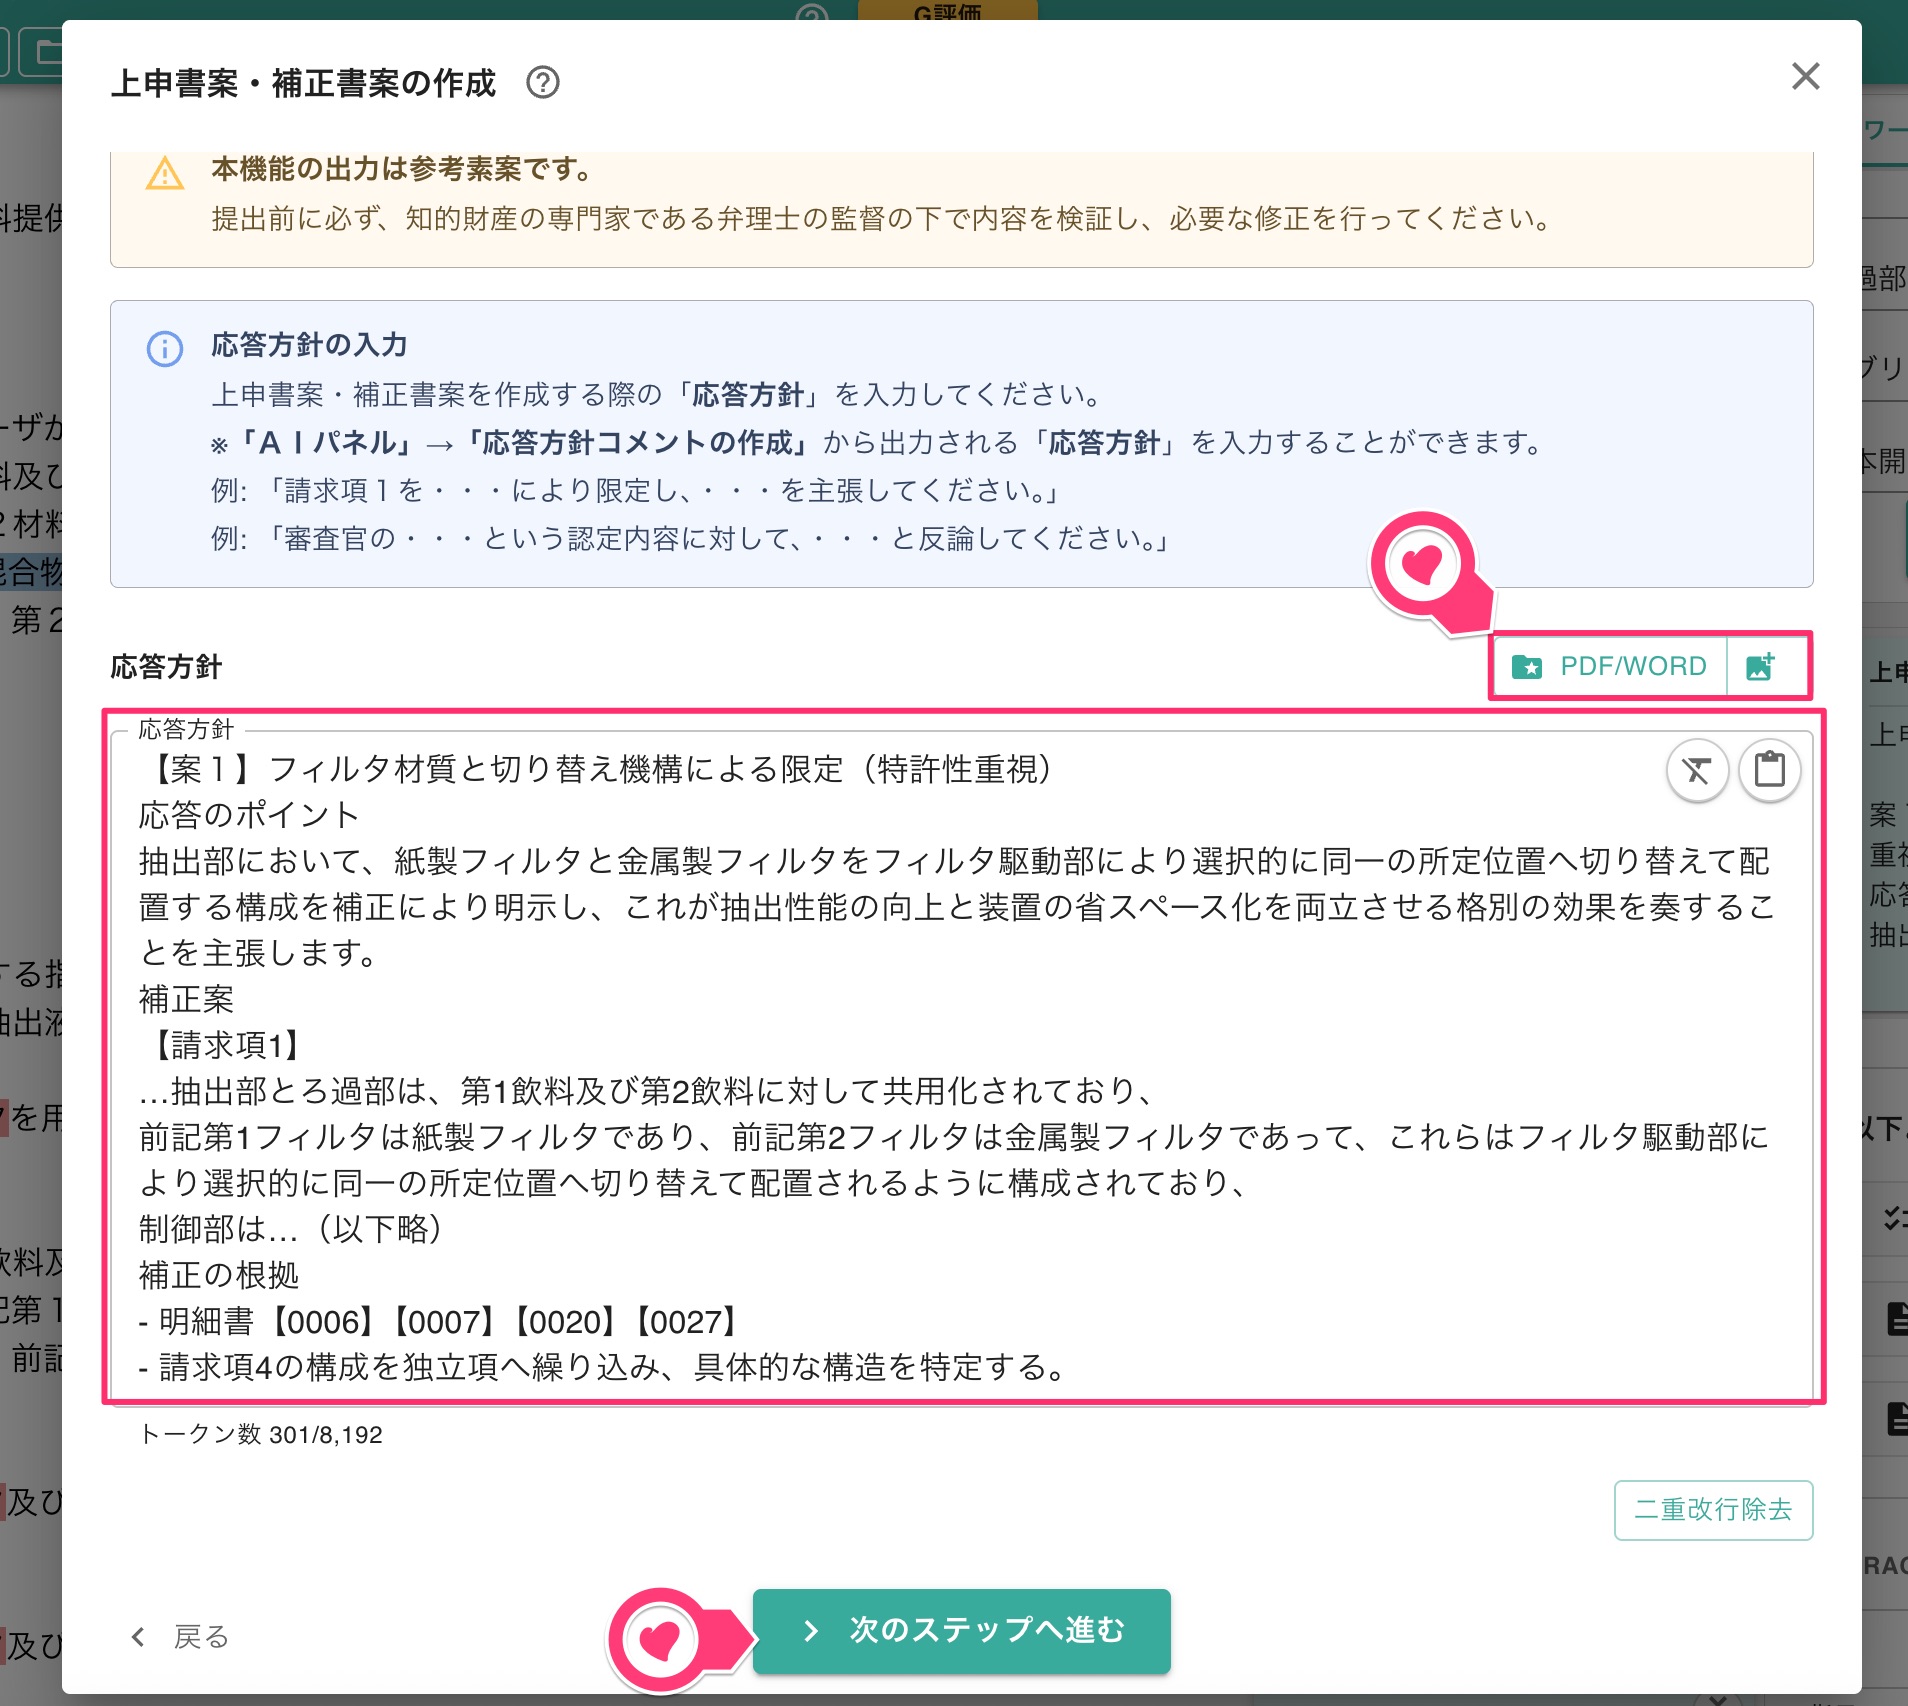The height and width of the screenshot is (1706, 1908).
Task: Click the PDF/WORD import button
Action: pyautogui.click(x=1609, y=666)
